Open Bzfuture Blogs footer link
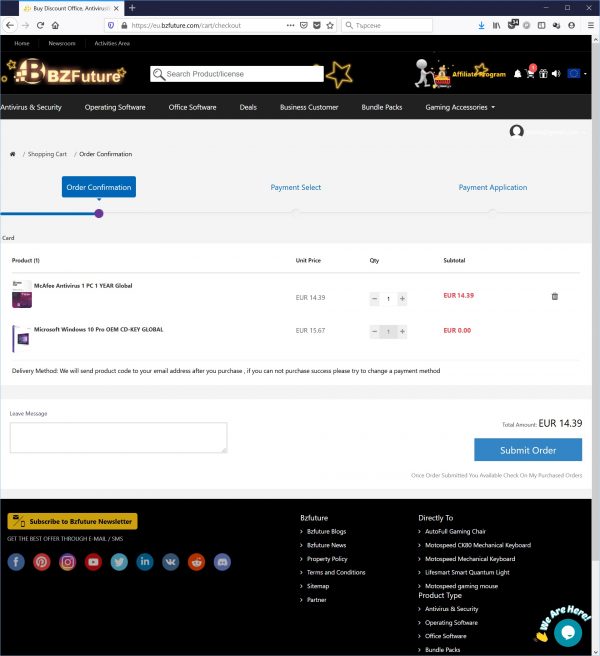This screenshot has width=600, height=656. point(326,531)
